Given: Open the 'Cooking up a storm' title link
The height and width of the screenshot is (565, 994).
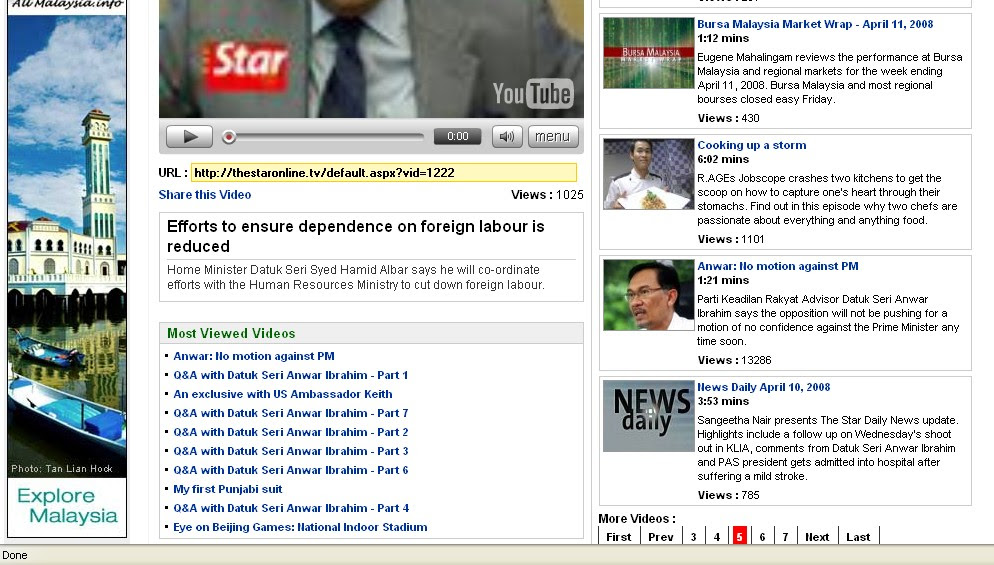Looking at the screenshot, I should click(752, 145).
